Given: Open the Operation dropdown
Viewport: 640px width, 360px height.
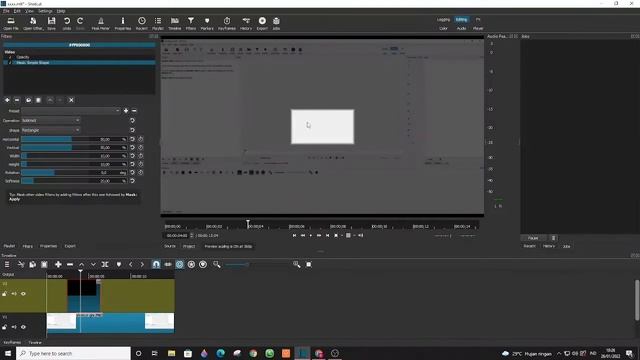Looking at the screenshot, I should pyautogui.click(x=51, y=120).
